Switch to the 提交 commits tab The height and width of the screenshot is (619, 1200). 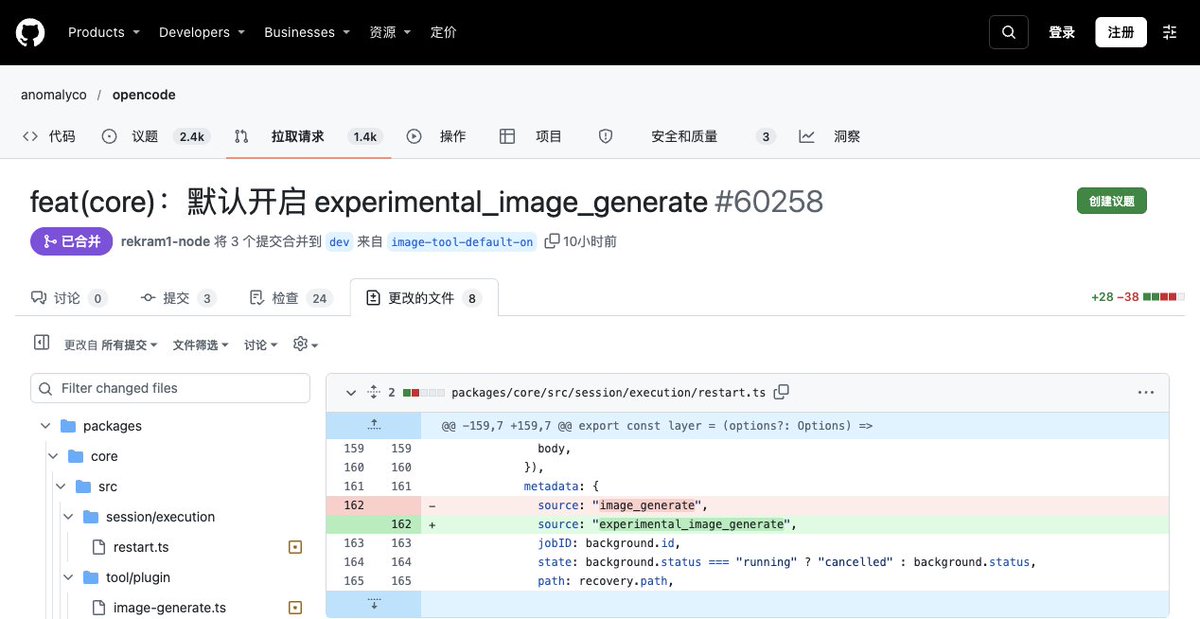(177, 298)
